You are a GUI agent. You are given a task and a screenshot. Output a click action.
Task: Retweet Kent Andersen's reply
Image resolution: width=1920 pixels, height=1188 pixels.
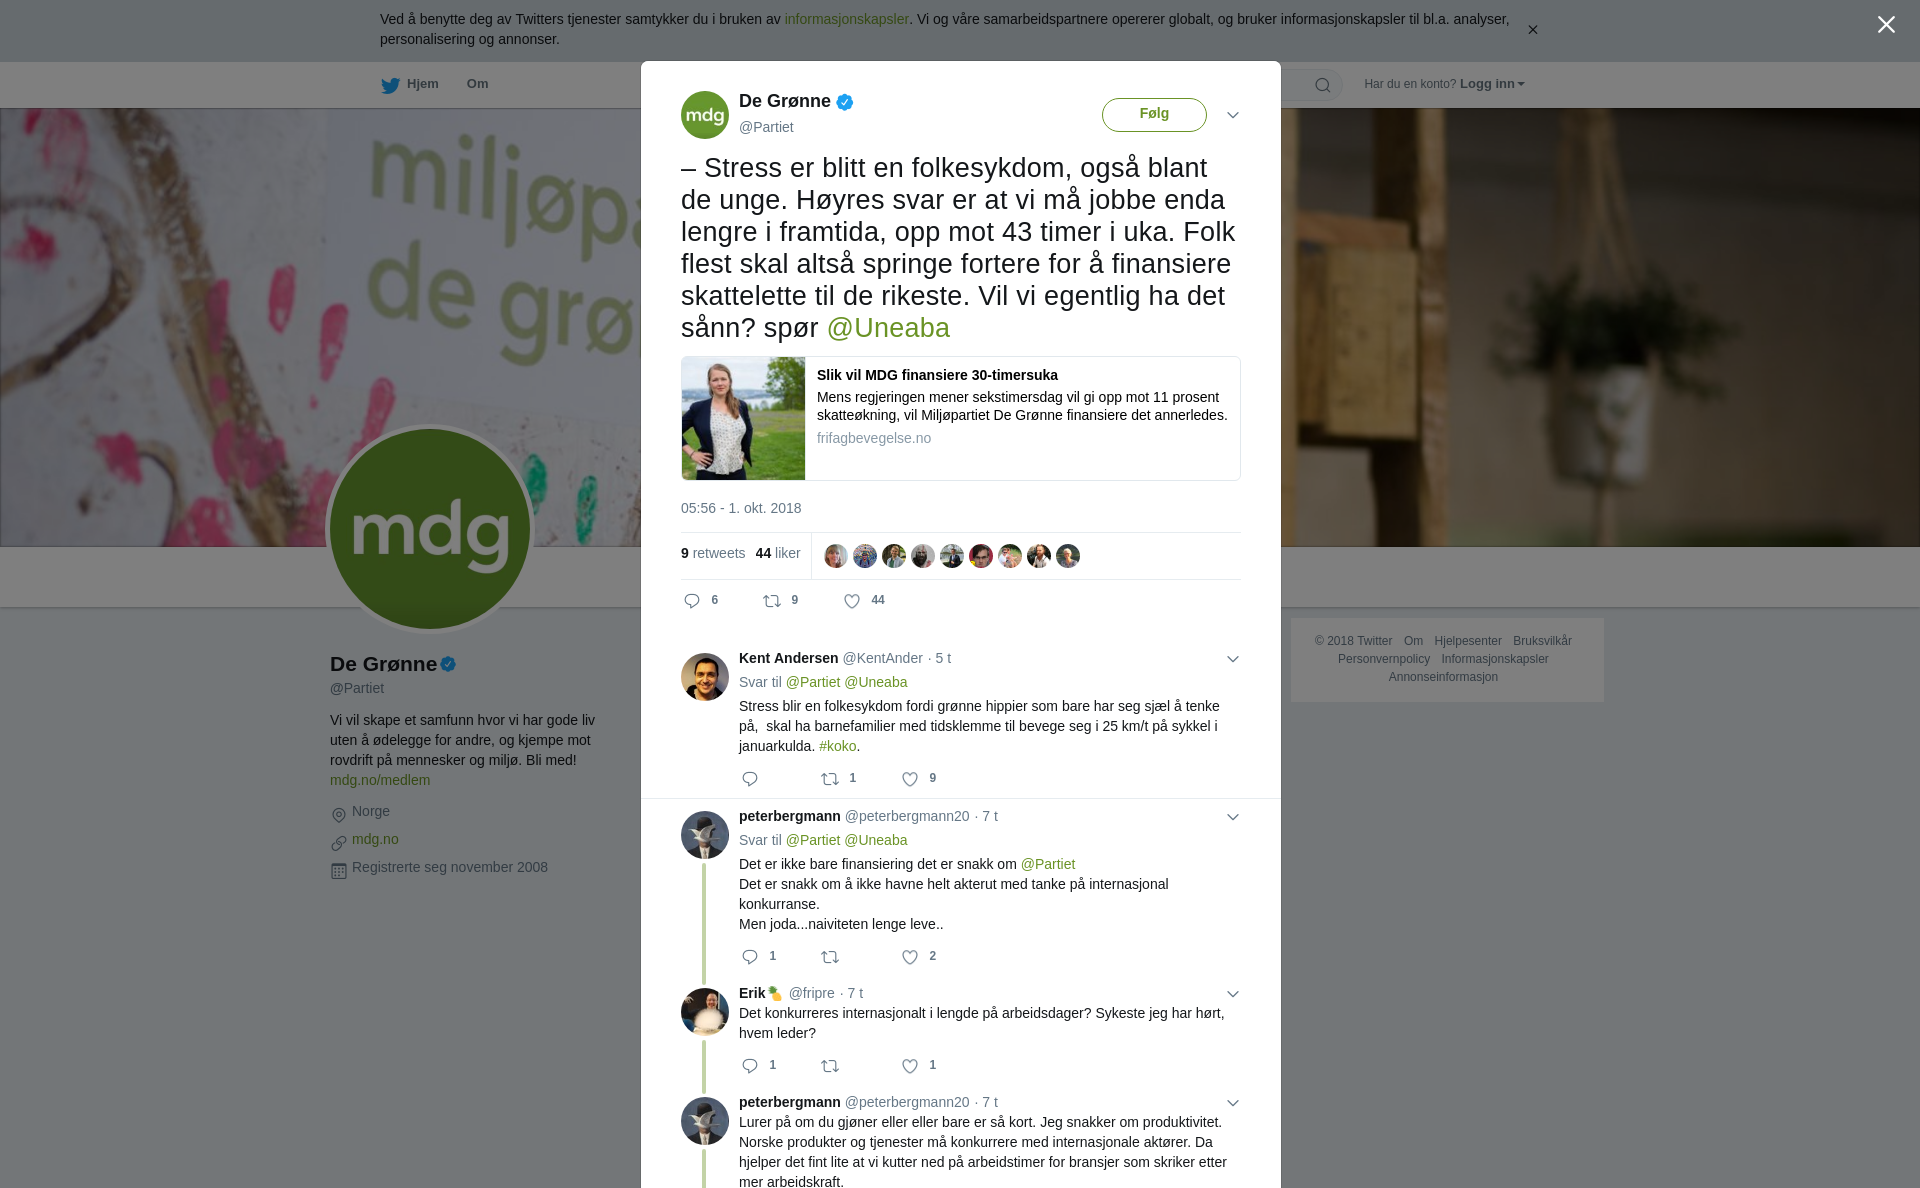pyautogui.click(x=830, y=779)
